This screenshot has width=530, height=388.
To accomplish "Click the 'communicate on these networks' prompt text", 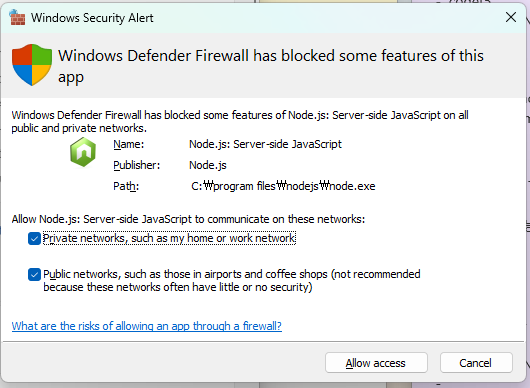I will pos(188,219).
